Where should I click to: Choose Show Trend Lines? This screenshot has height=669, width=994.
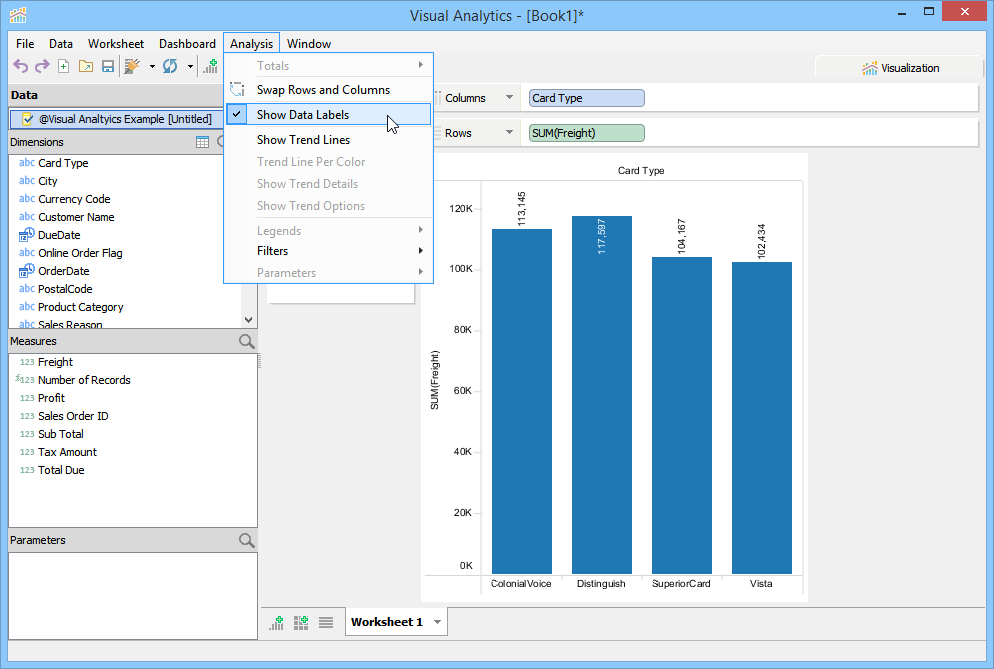(x=329, y=140)
